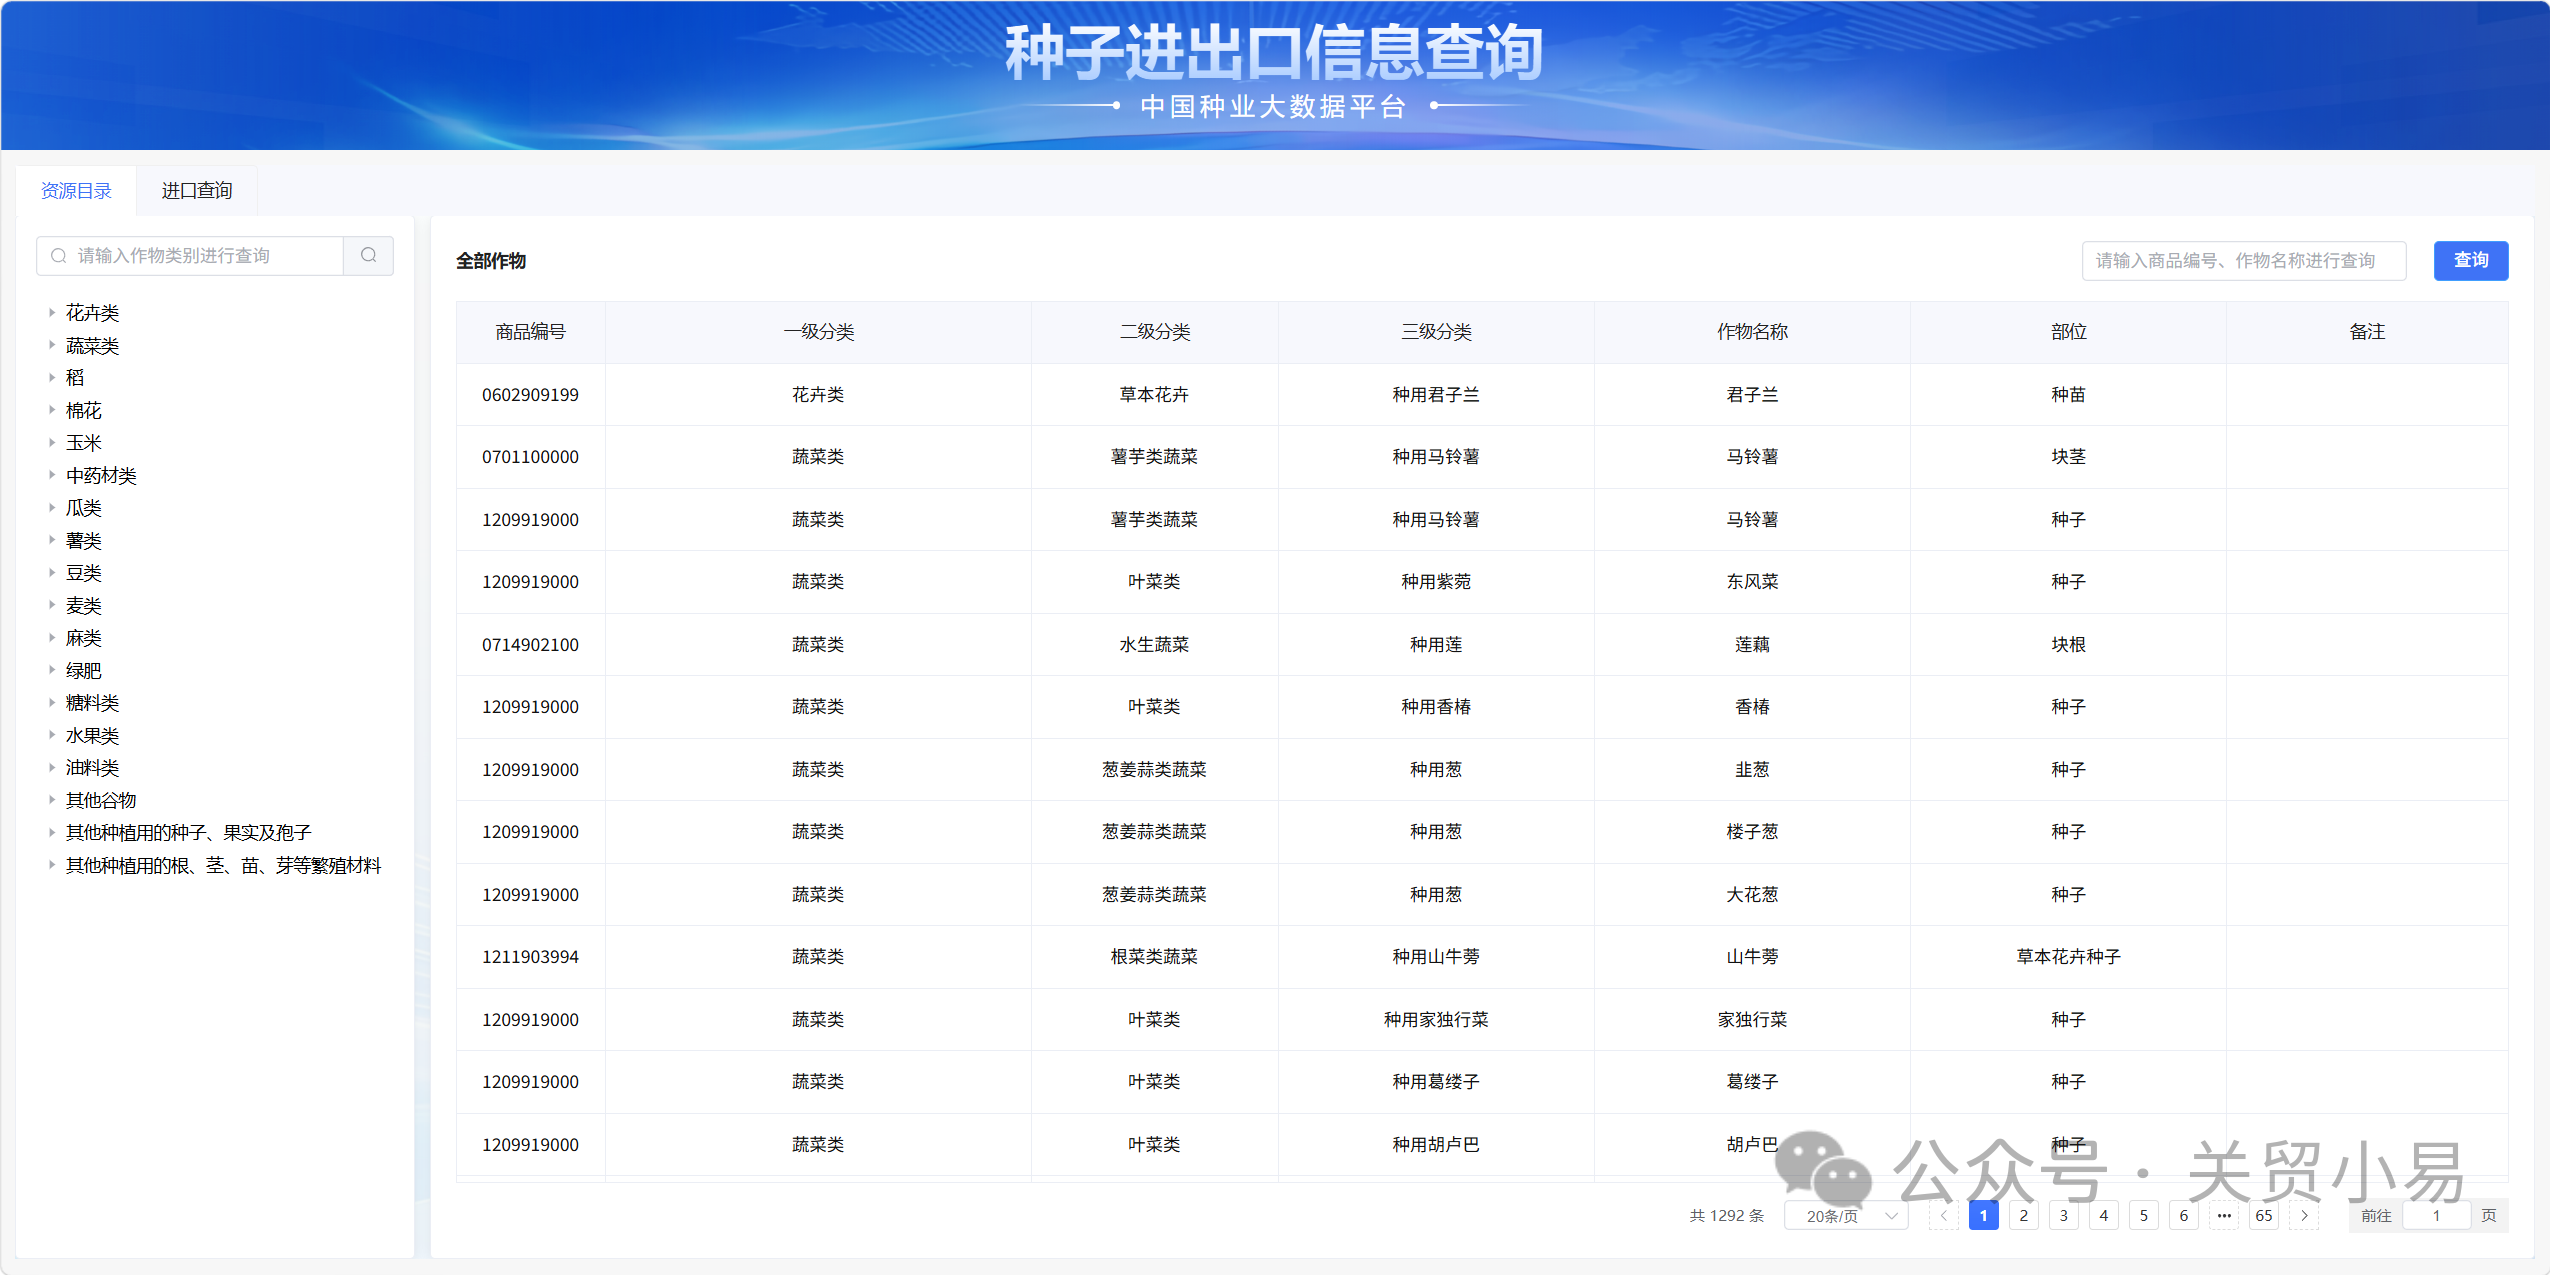Click previous page arrow in pagination
2550x1275 pixels.
pyautogui.click(x=1944, y=1216)
